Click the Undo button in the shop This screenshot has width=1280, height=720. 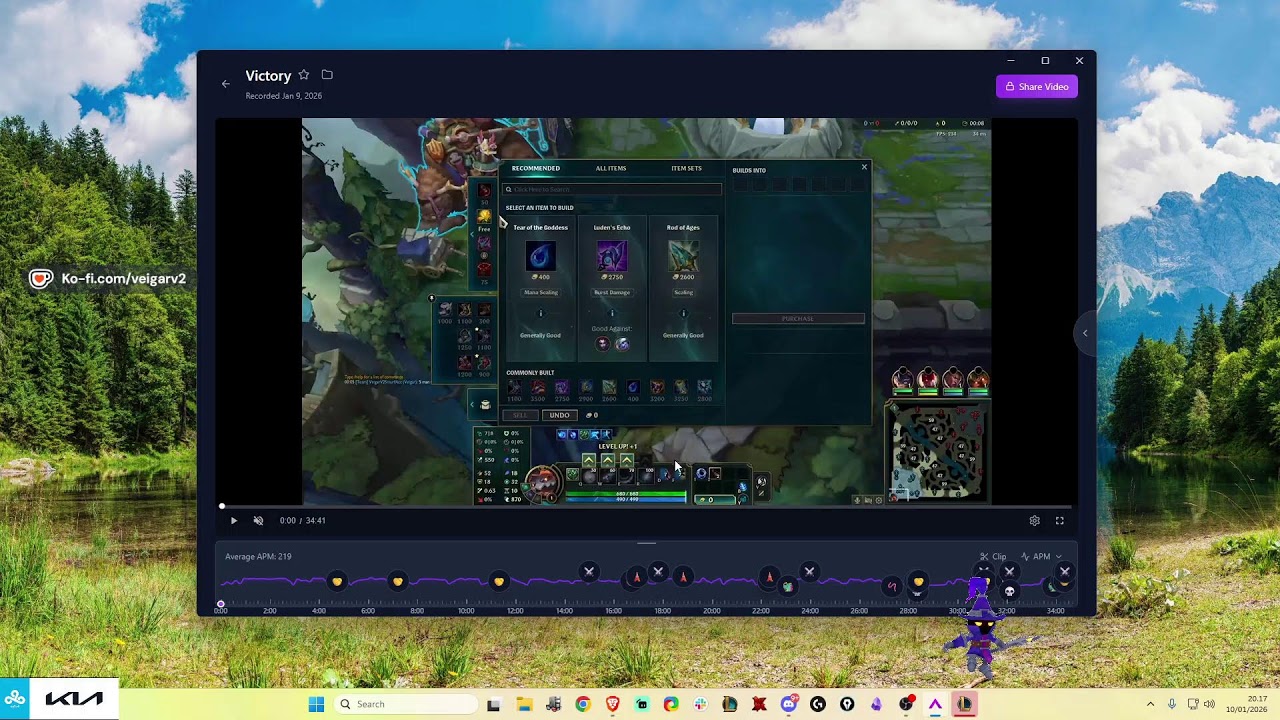click(x=559, y=415)
